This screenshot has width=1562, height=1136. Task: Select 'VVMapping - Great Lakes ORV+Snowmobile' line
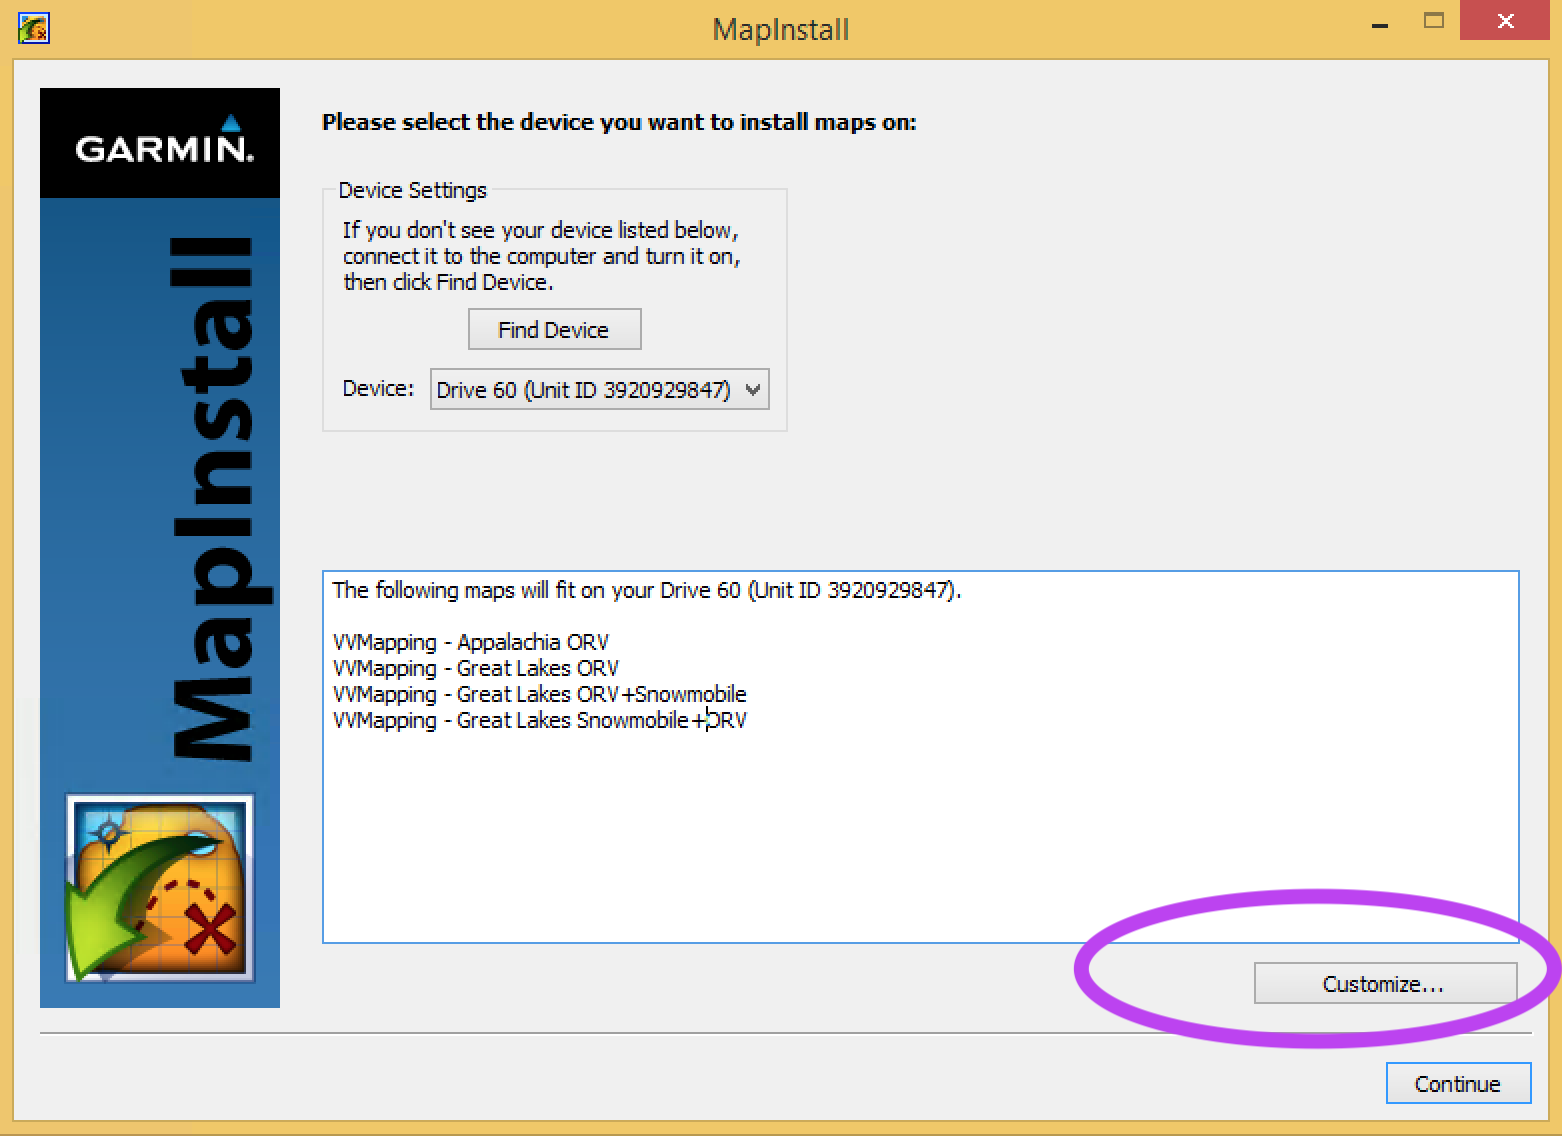click(x=539, y=694)
